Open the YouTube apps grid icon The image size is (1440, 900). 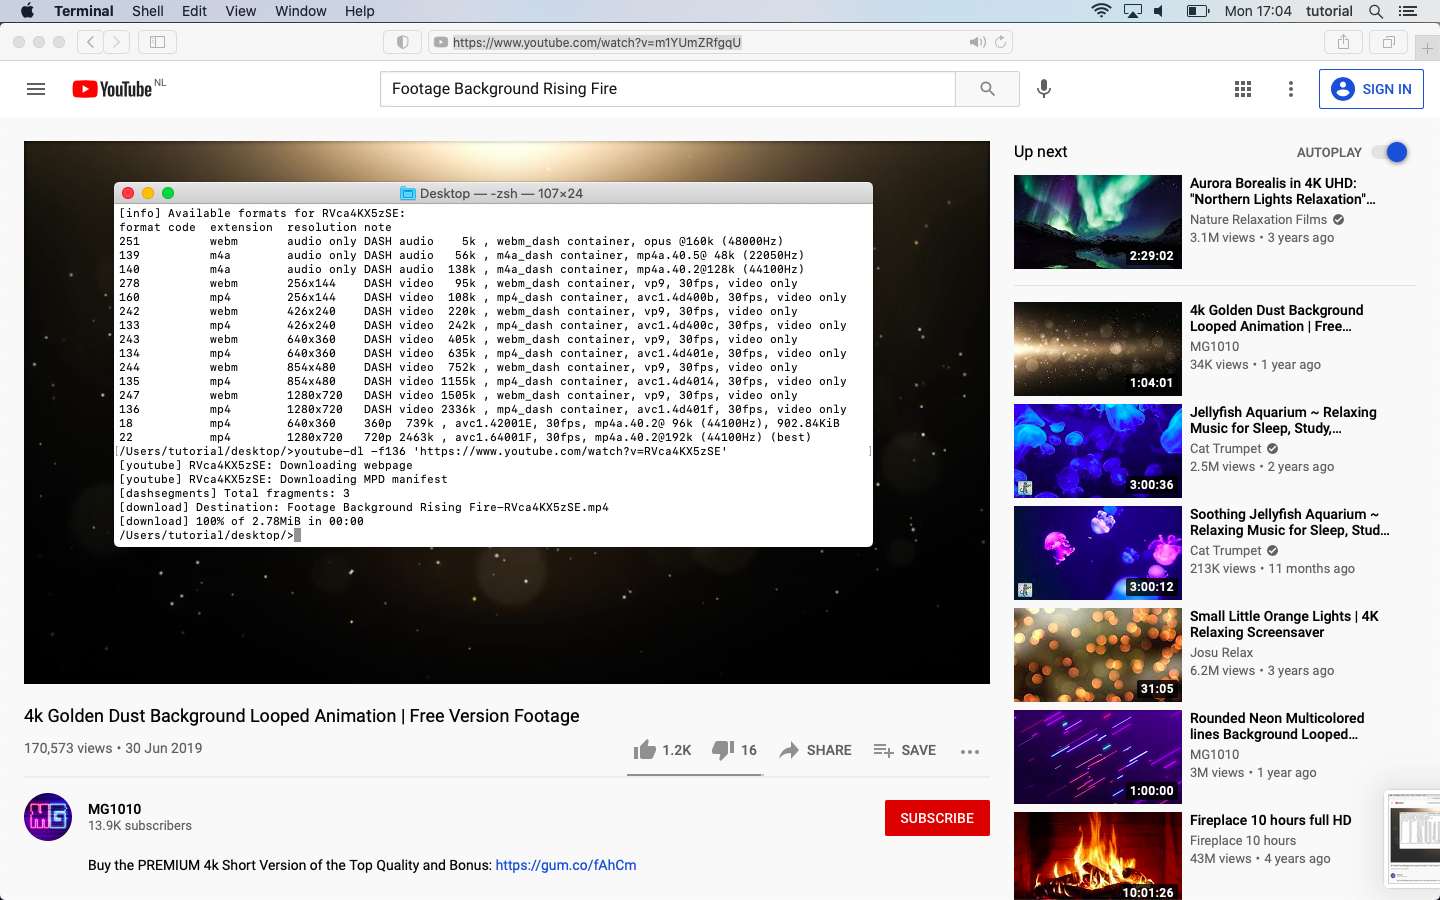(1243, 89)
